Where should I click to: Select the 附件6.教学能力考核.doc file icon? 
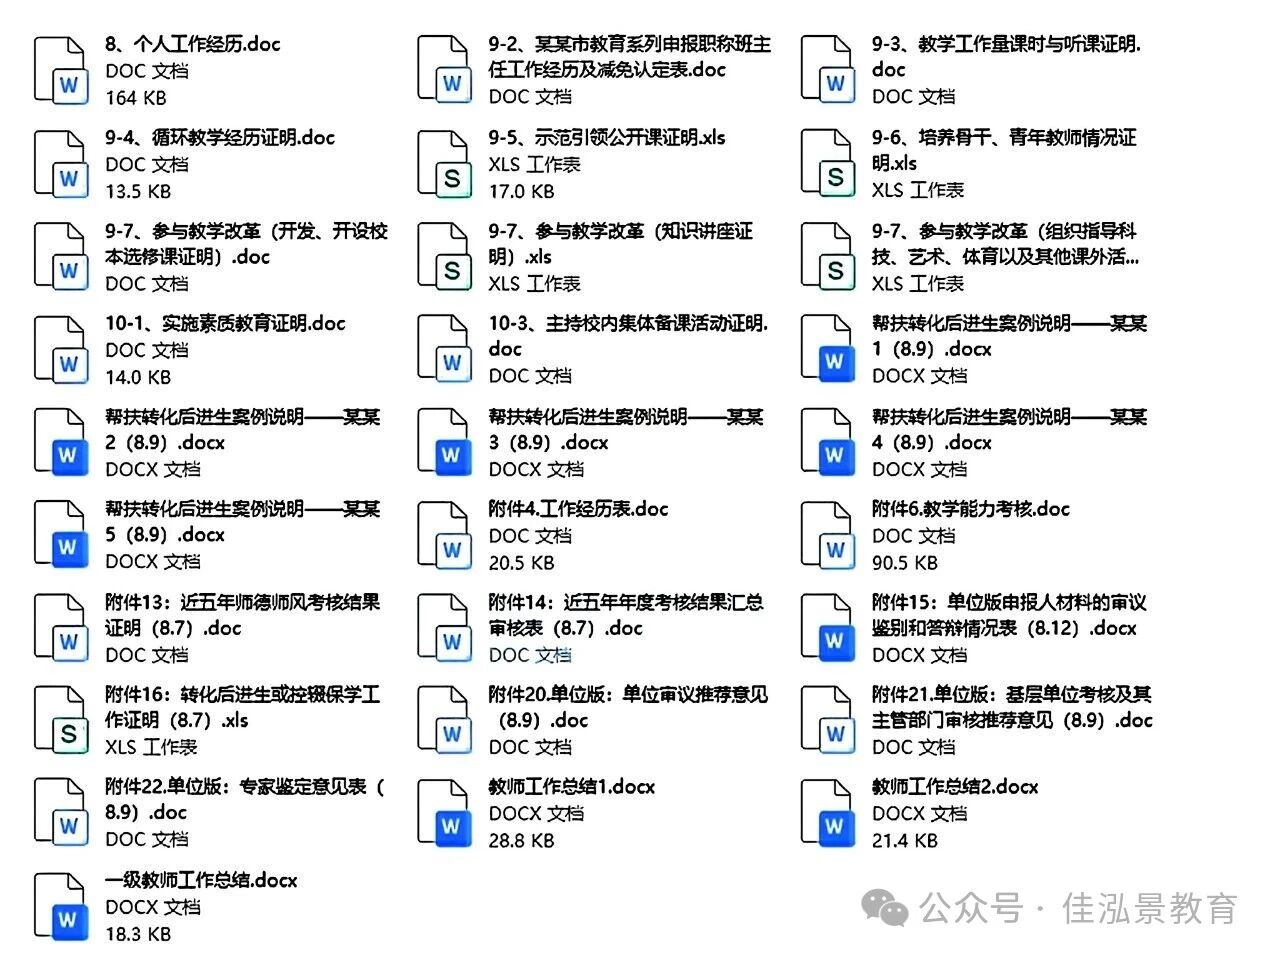pos(827,535)
